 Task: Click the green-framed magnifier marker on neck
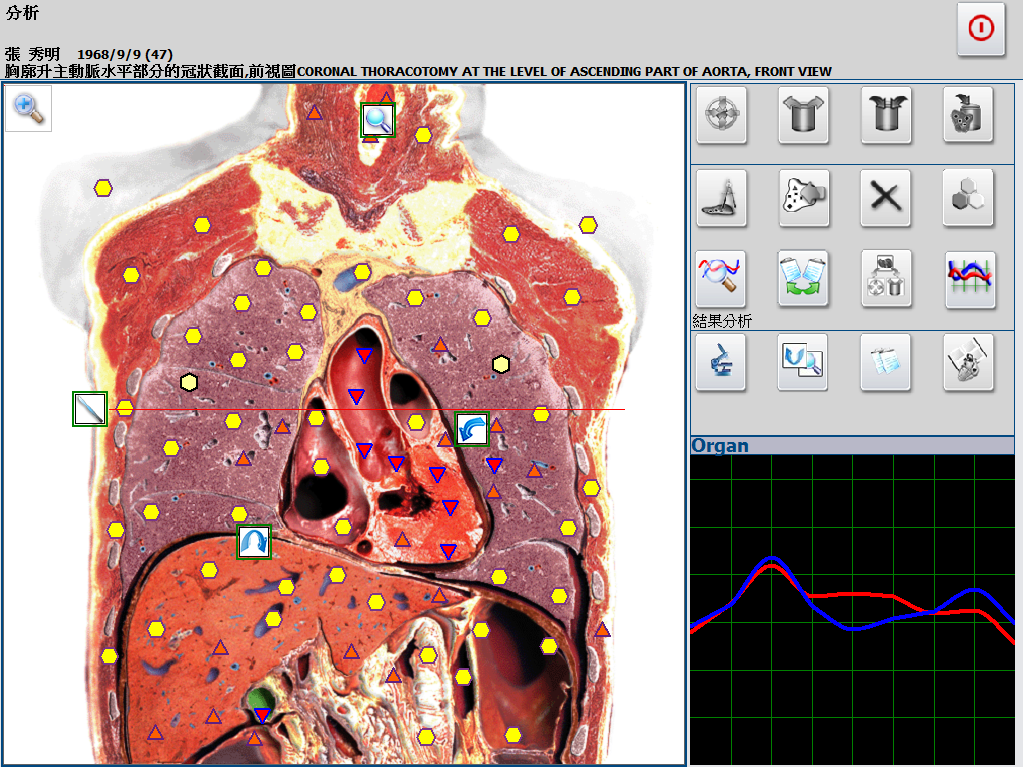pyautogui.click(x=378, y=120)
